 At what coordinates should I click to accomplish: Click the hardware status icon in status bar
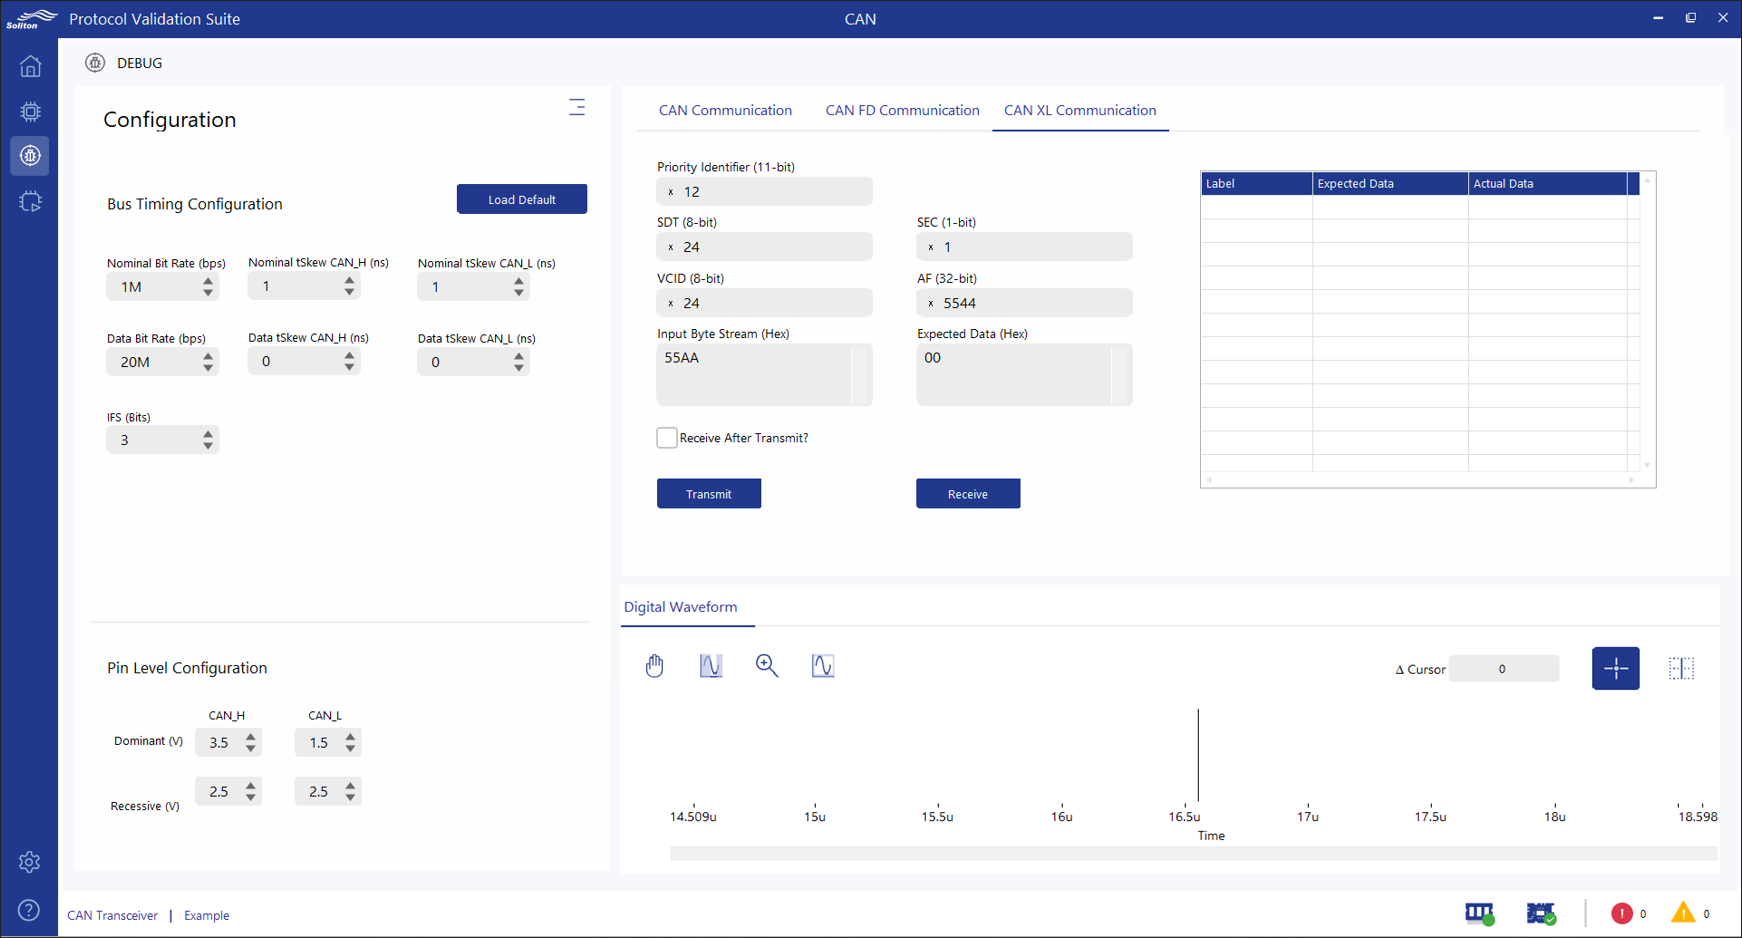click(x=1479, y=913)
